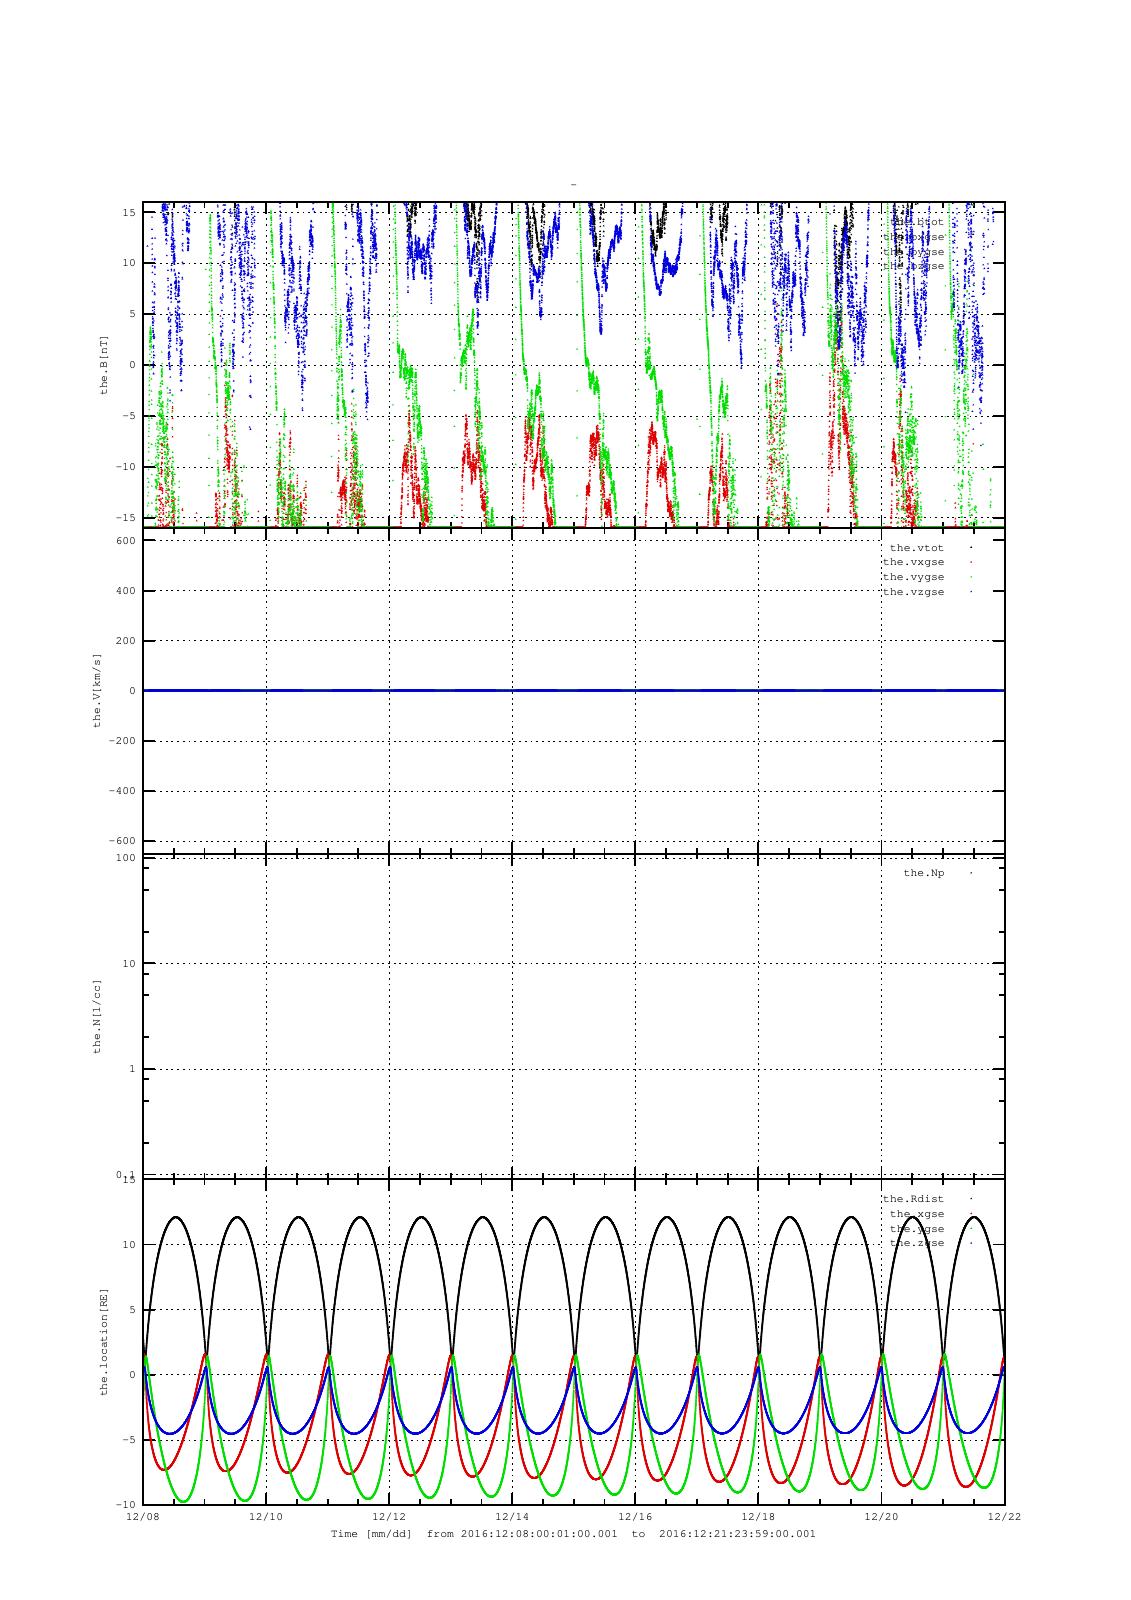Click the 'the.xgse' location legend entry
The image size is (1131, 1600).
tap(916, 1214)
